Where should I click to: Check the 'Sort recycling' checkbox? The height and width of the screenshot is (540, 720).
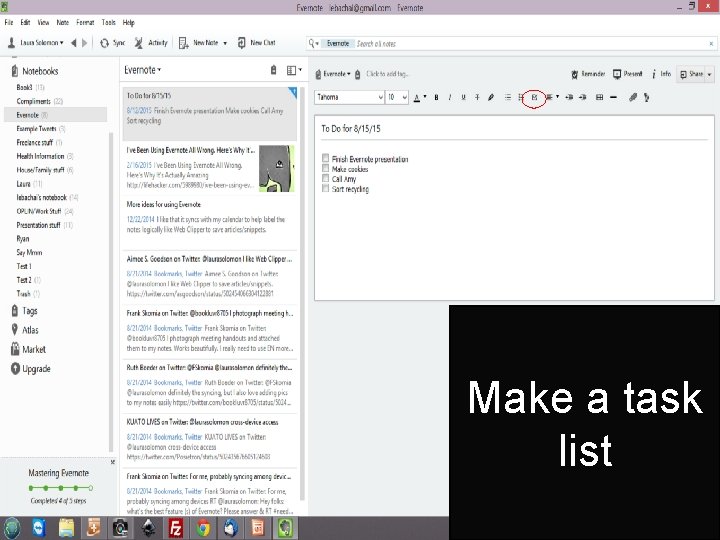pyautogui.click(x=326, y=188)
